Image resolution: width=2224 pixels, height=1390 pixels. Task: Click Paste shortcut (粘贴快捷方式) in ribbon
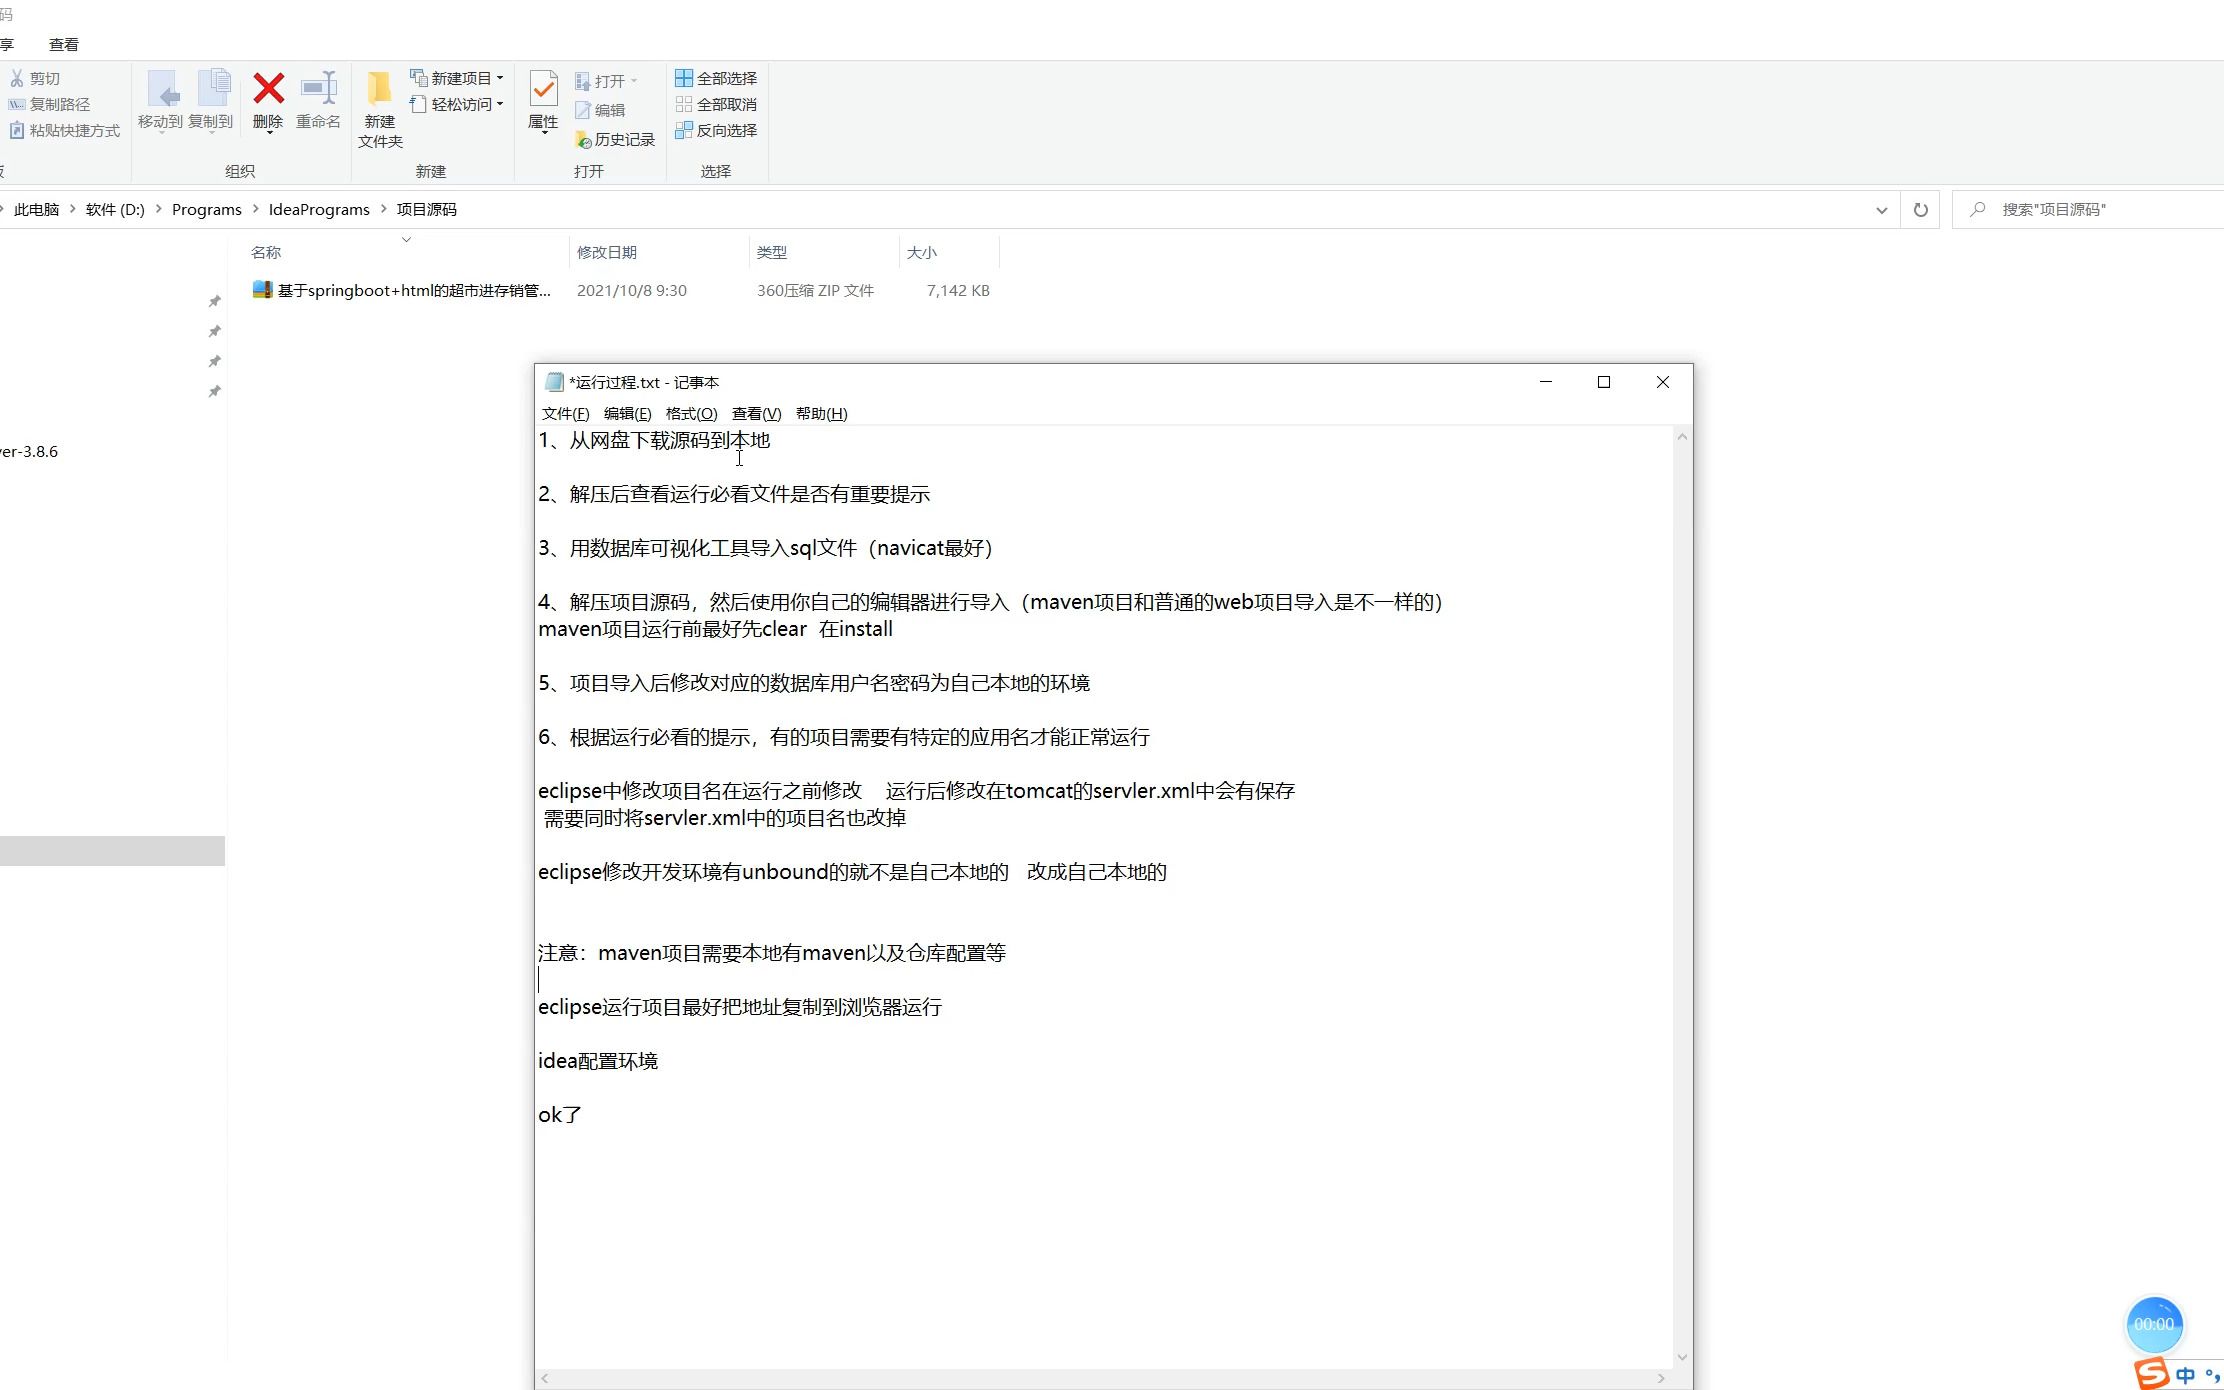[64, 130]
